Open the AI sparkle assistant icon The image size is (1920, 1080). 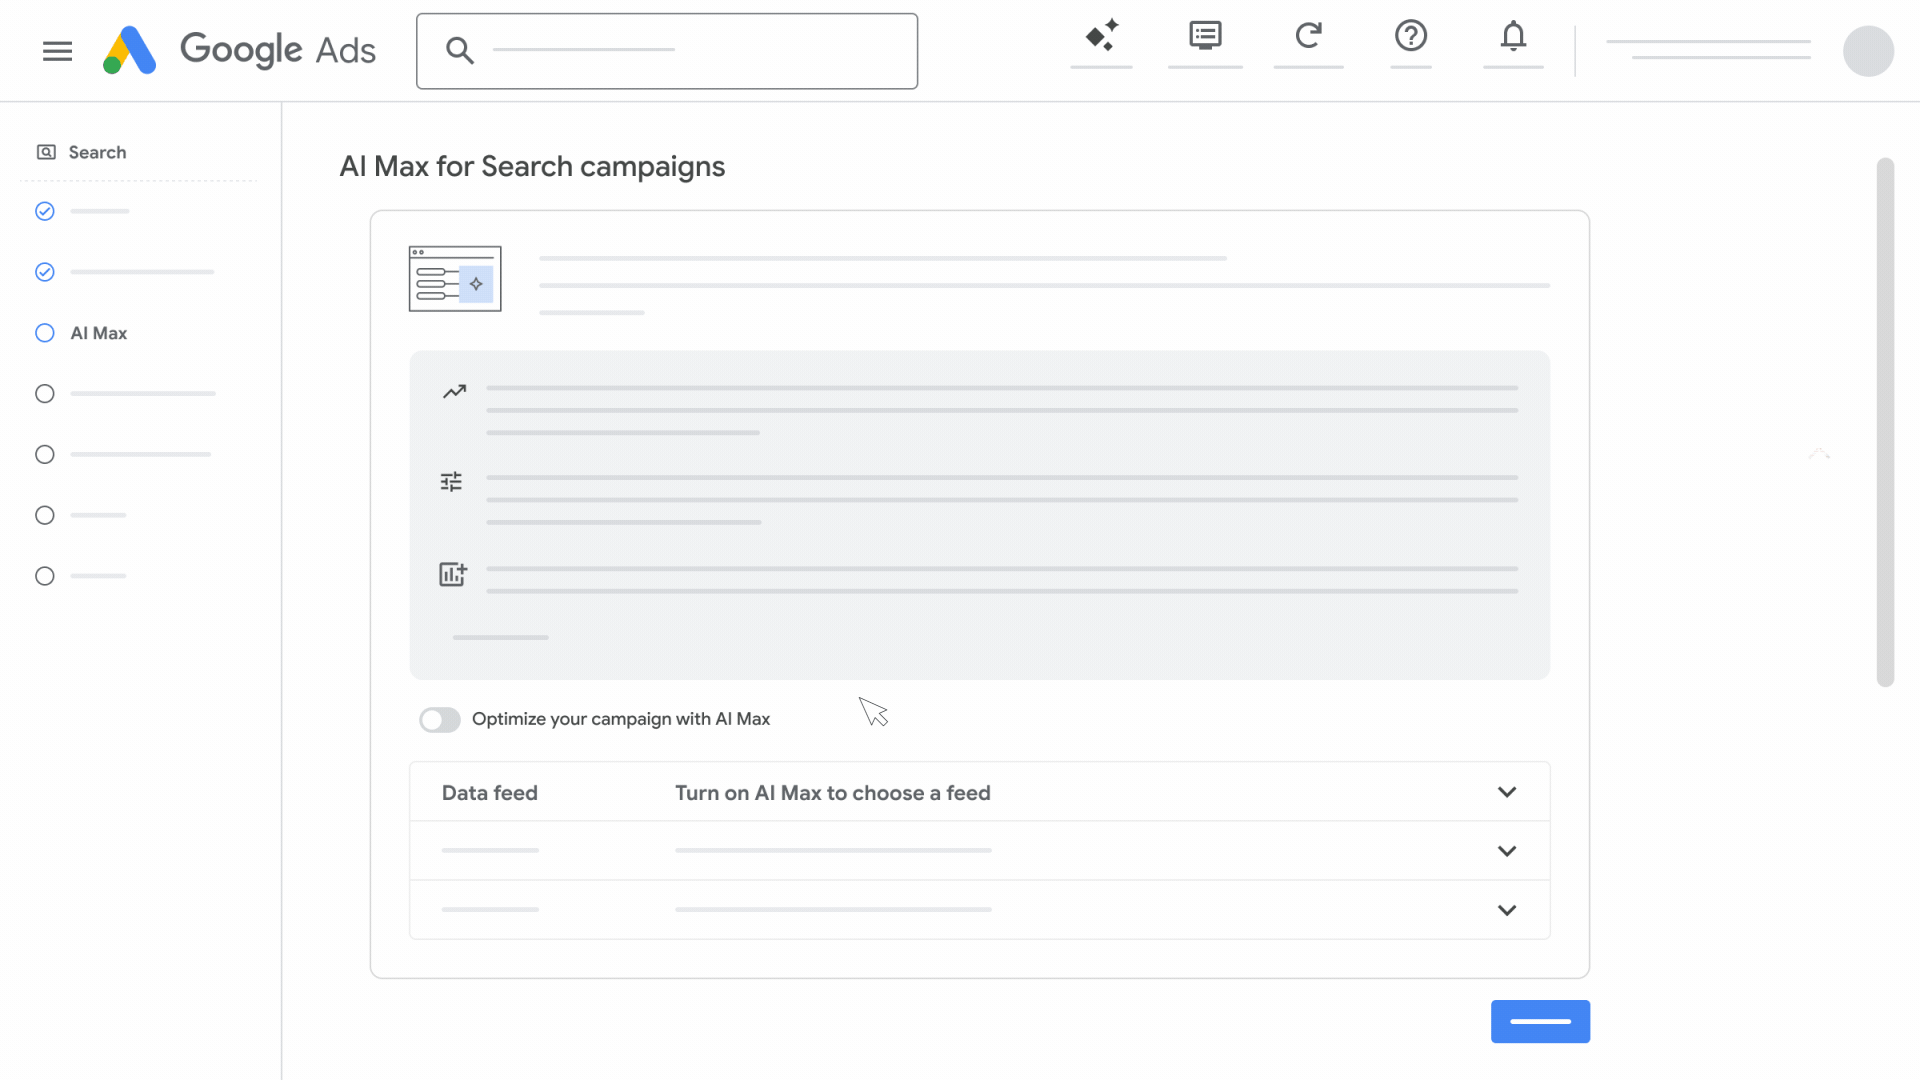click(1102, 36)
